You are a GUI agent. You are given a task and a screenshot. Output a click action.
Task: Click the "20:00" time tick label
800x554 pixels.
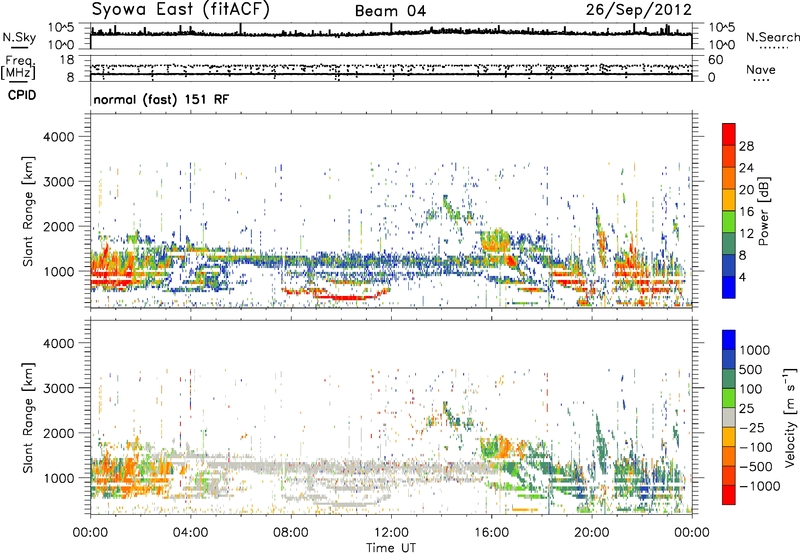(591, 533)
